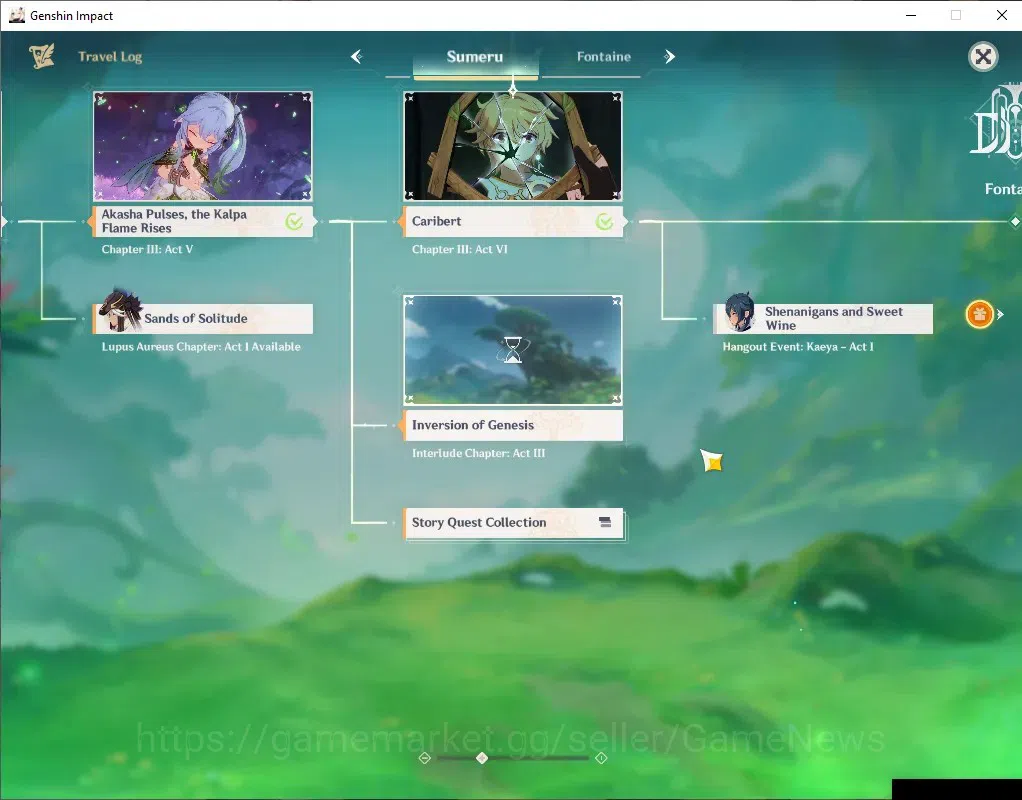The width and height of the screenshot is (1022, 800).
Task: Open the Story Quest Collection
Action: coord(513,523)
